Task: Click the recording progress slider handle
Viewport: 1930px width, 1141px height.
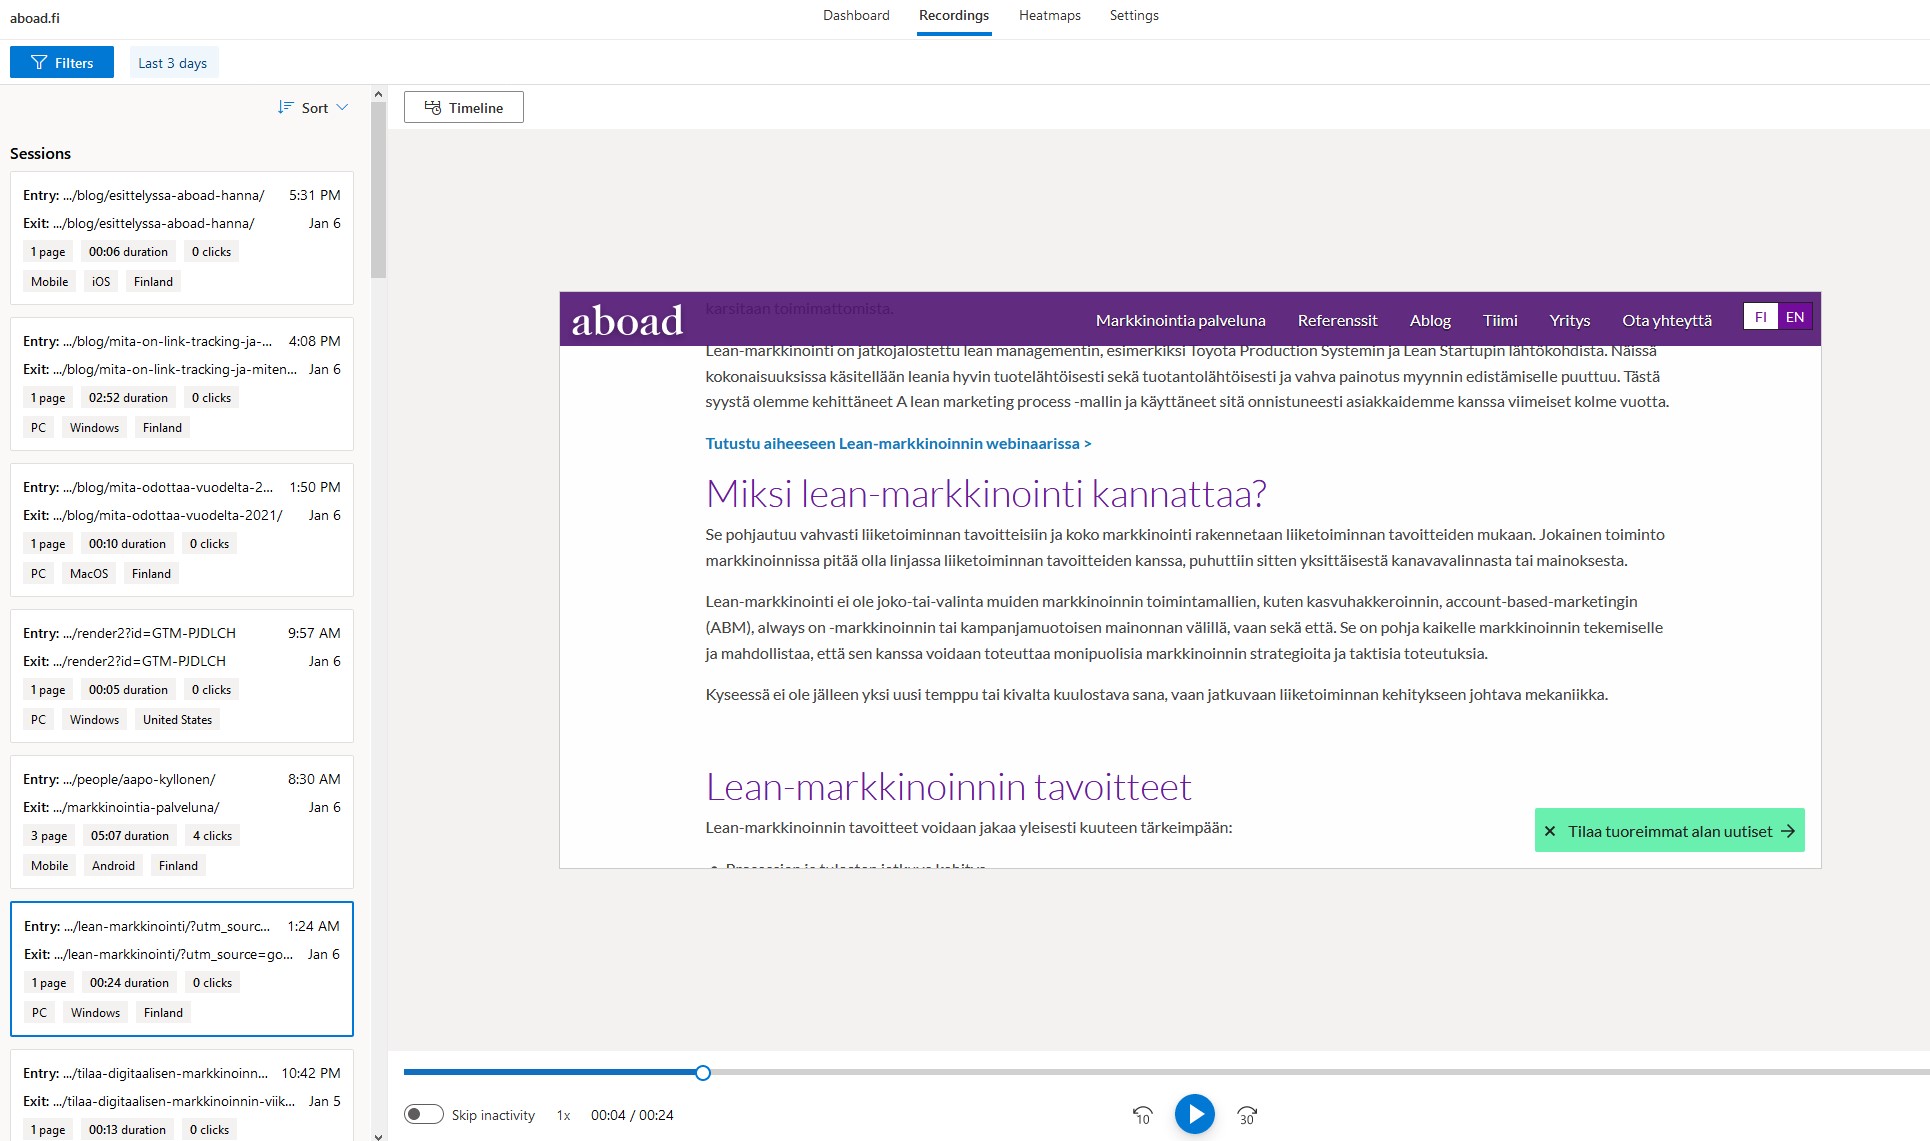Action: (x=703, y=1073)
